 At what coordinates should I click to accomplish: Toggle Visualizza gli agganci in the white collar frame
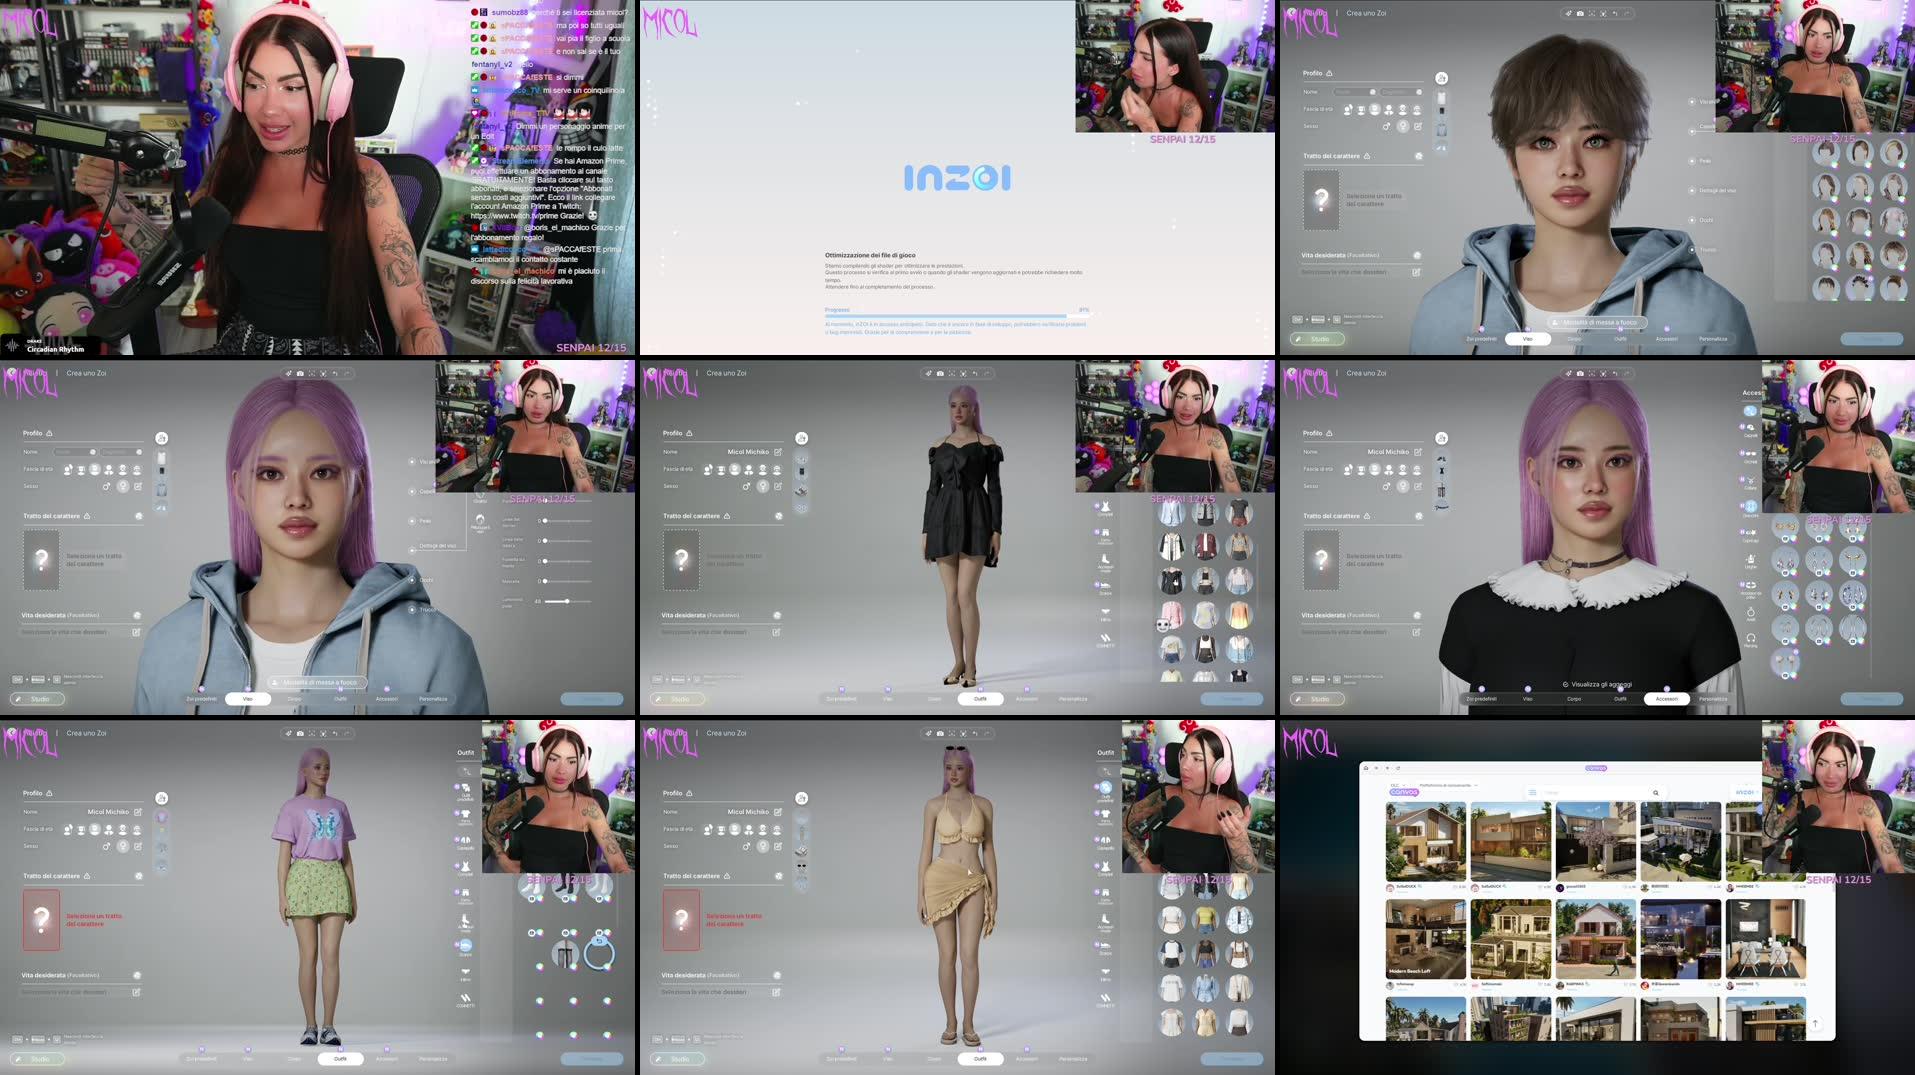1597,684
